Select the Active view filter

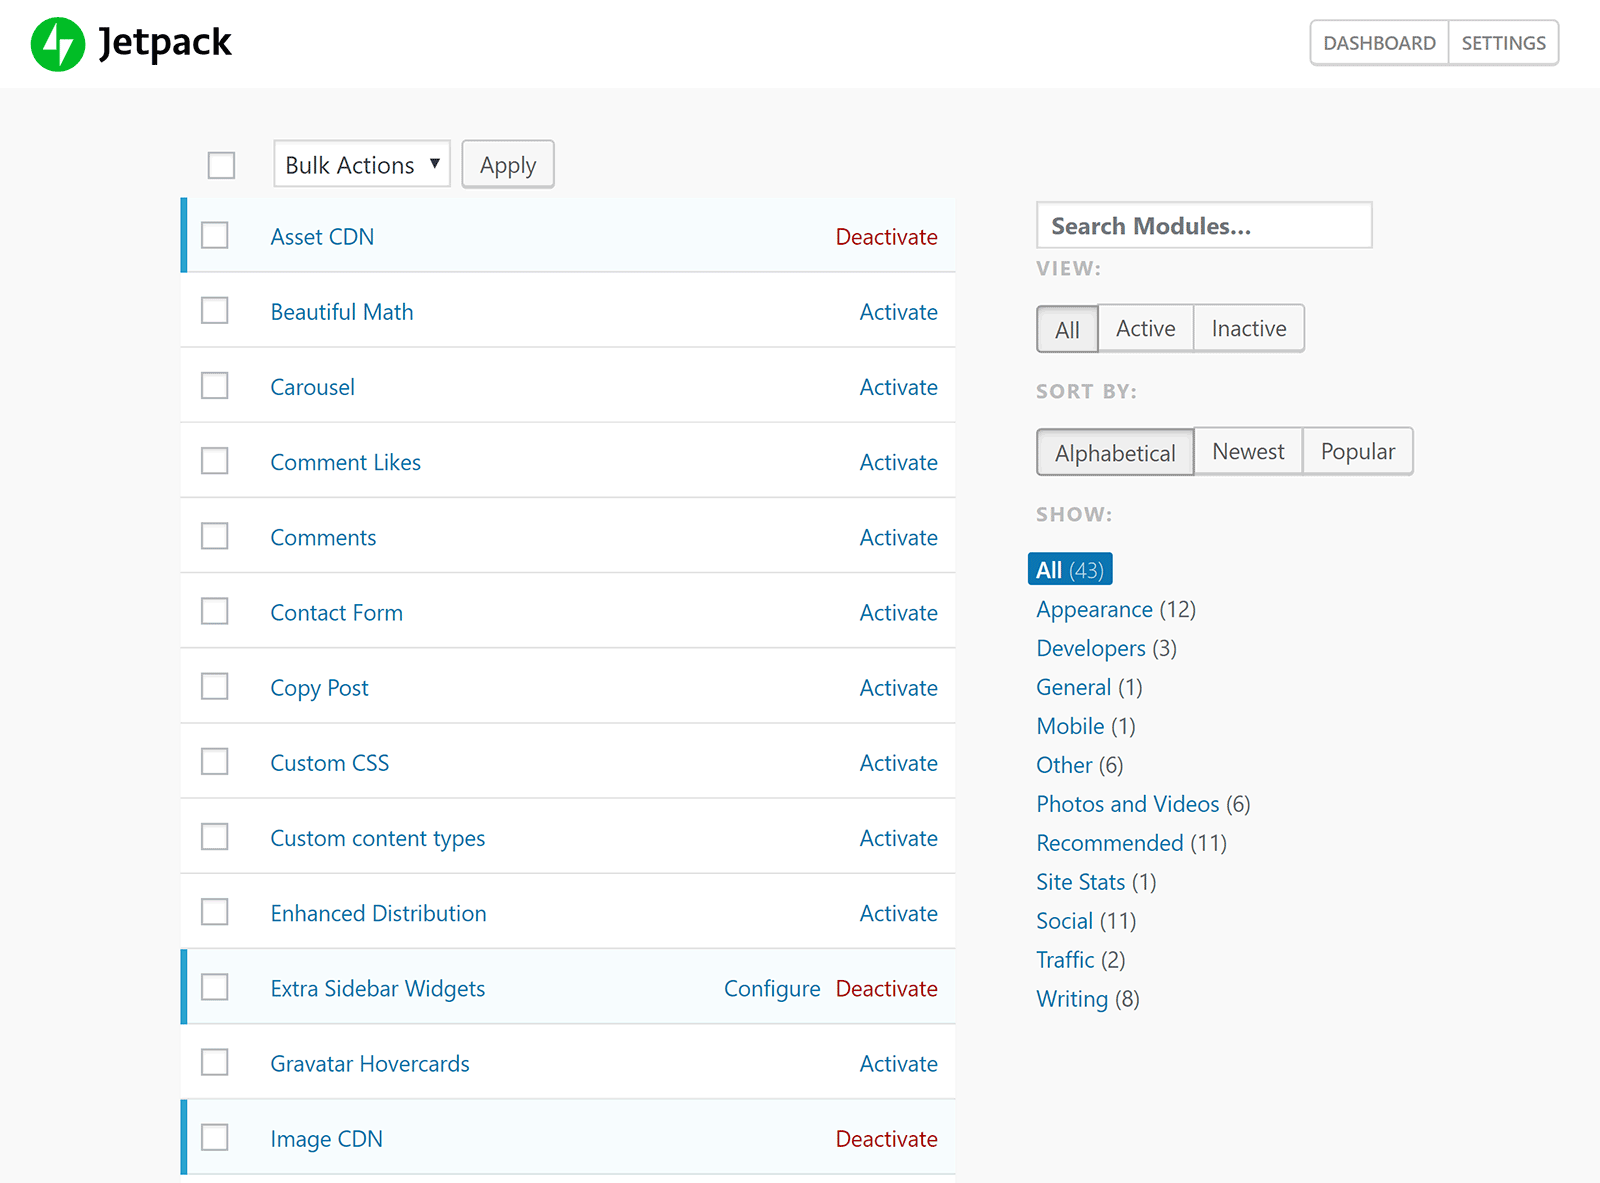point(1146,328)
